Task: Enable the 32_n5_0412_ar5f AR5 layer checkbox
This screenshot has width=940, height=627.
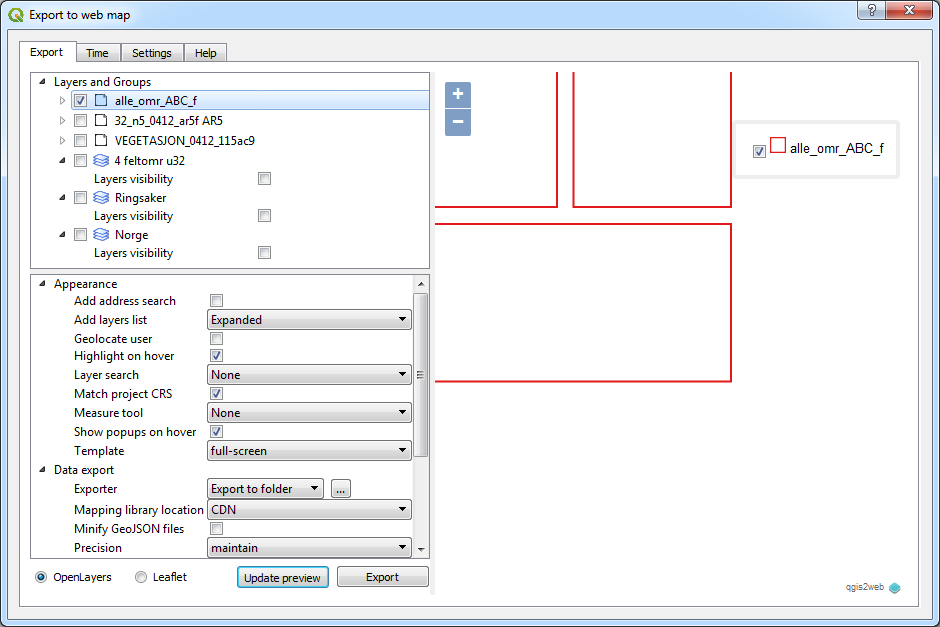Action: (80, 120)
